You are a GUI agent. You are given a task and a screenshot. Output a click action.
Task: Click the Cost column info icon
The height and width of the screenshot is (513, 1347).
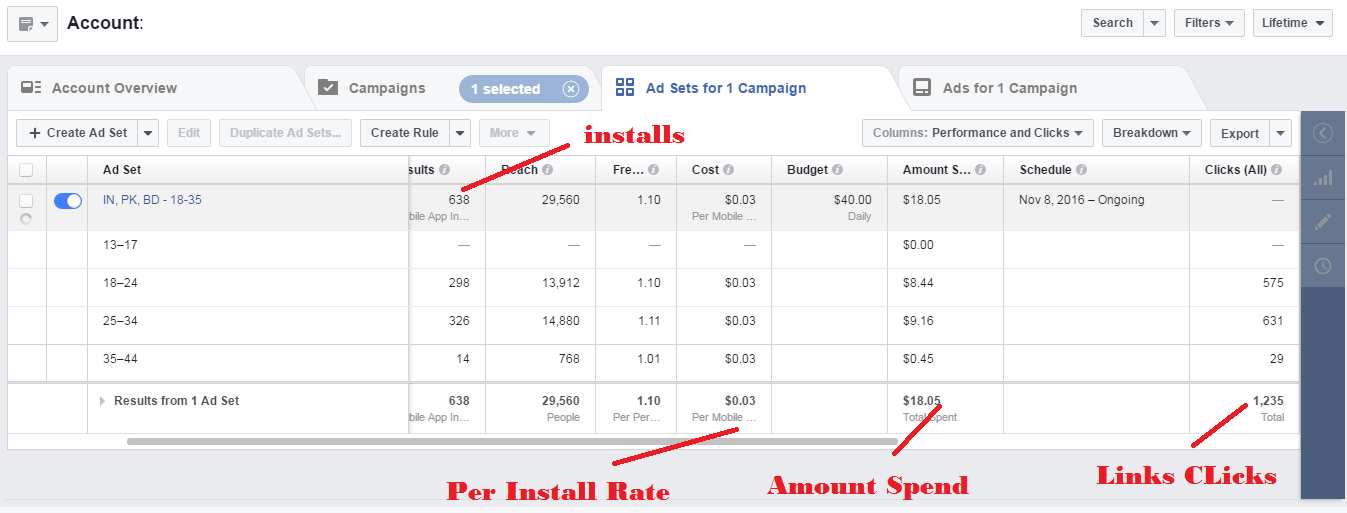point(728,170)
